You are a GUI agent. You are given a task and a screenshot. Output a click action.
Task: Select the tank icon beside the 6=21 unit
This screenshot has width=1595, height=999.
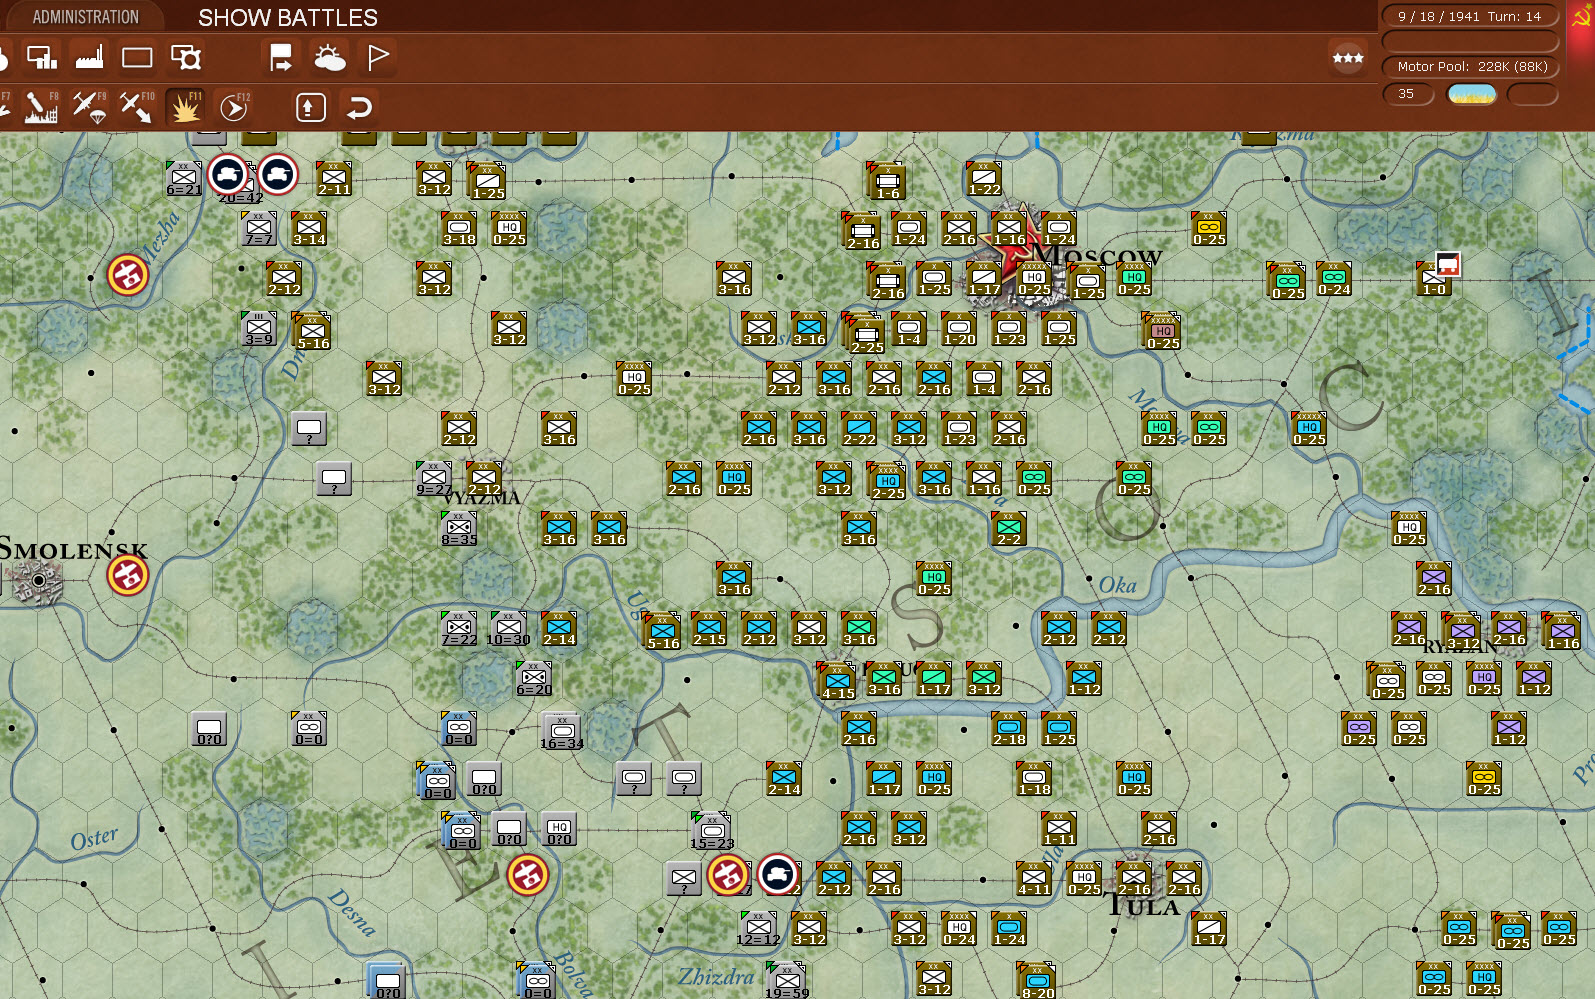[x=229, y=175]
